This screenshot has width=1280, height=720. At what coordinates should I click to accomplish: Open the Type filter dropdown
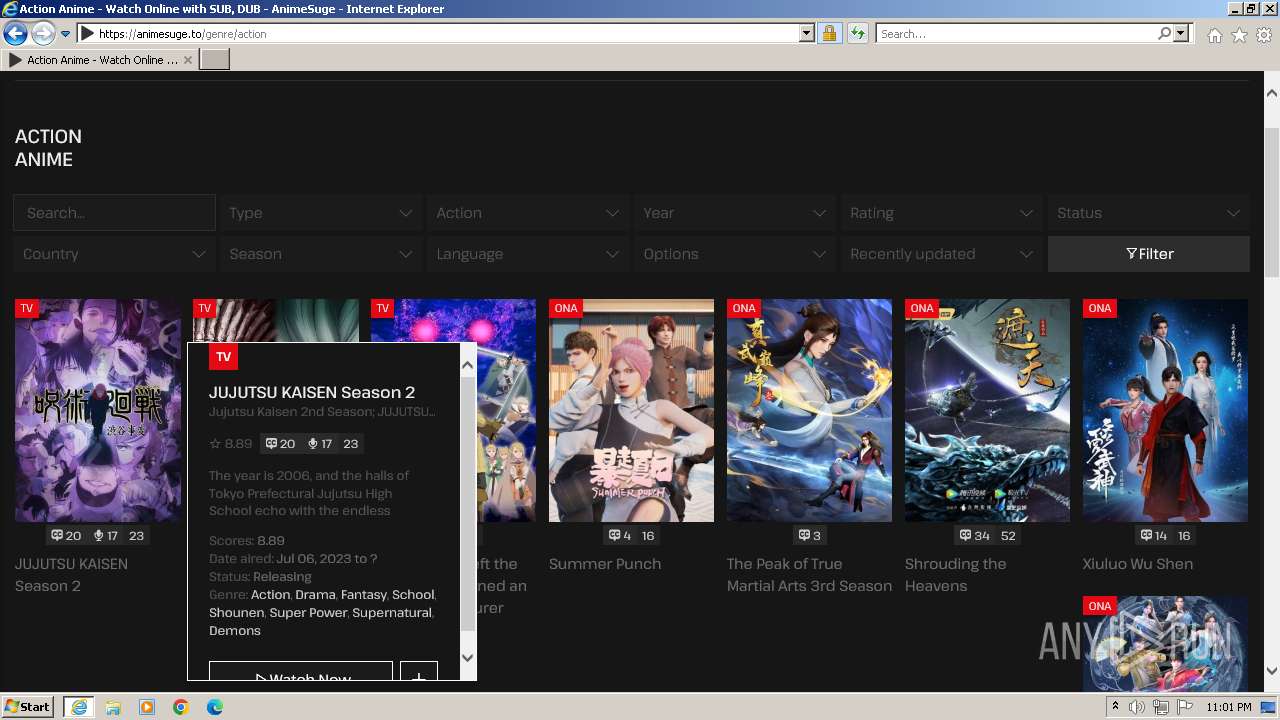coord(320,213)
